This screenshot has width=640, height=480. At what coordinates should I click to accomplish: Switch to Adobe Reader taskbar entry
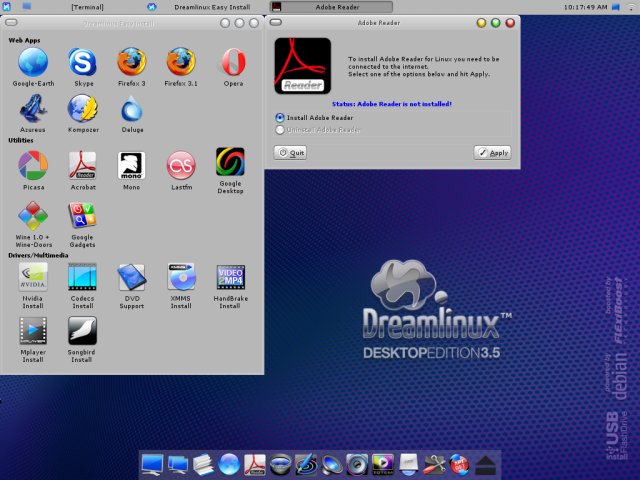[x=331, y=7]
